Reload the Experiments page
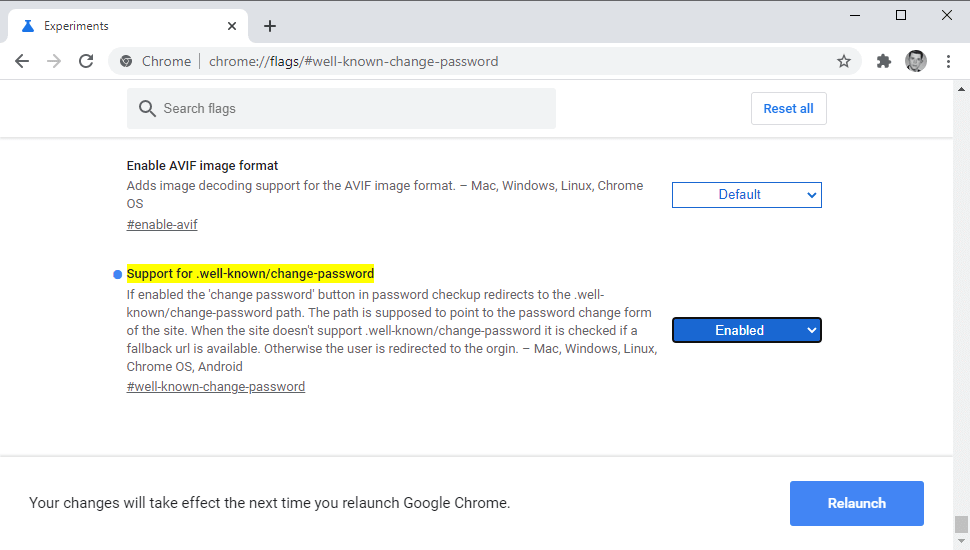The width and height of the screenshot is (970, 550). click(x=86, y=61)
